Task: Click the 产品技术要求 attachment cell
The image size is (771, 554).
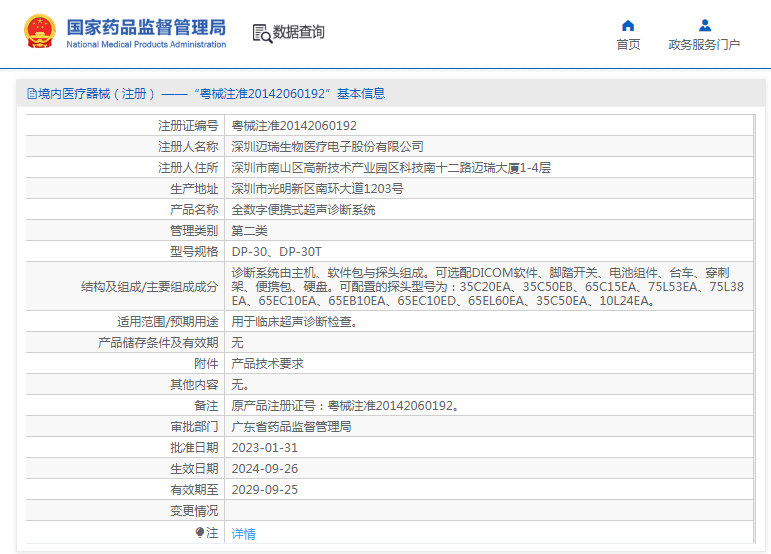Action: 267,364
